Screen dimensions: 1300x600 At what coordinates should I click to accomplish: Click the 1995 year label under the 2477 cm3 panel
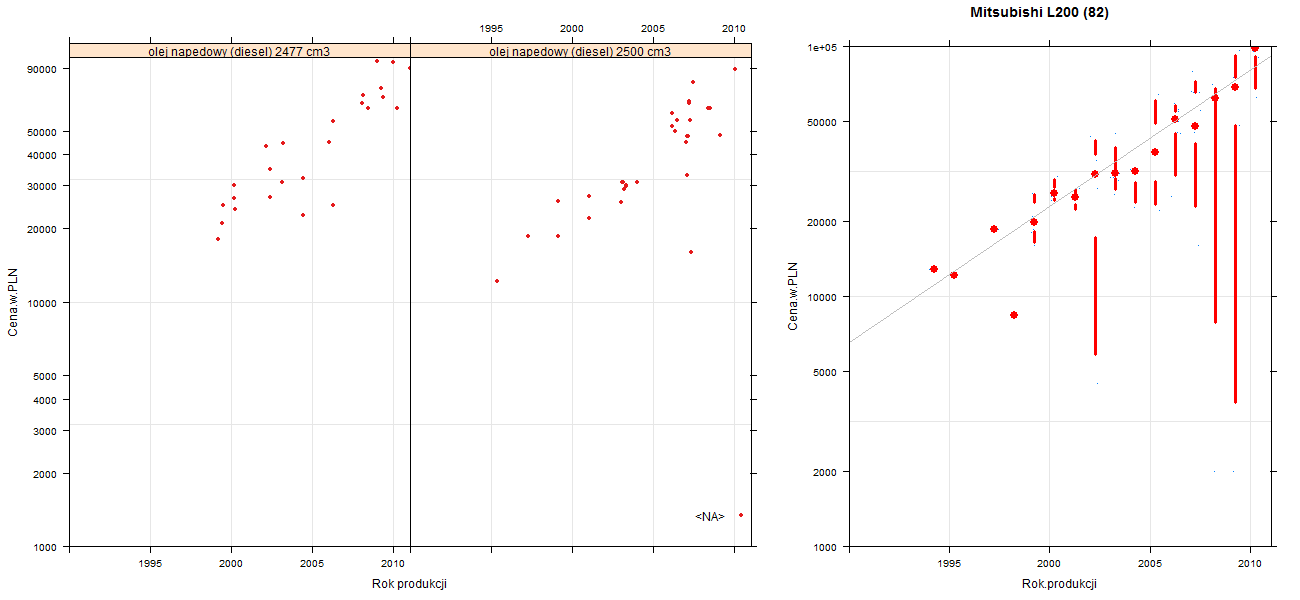[150, 564]
